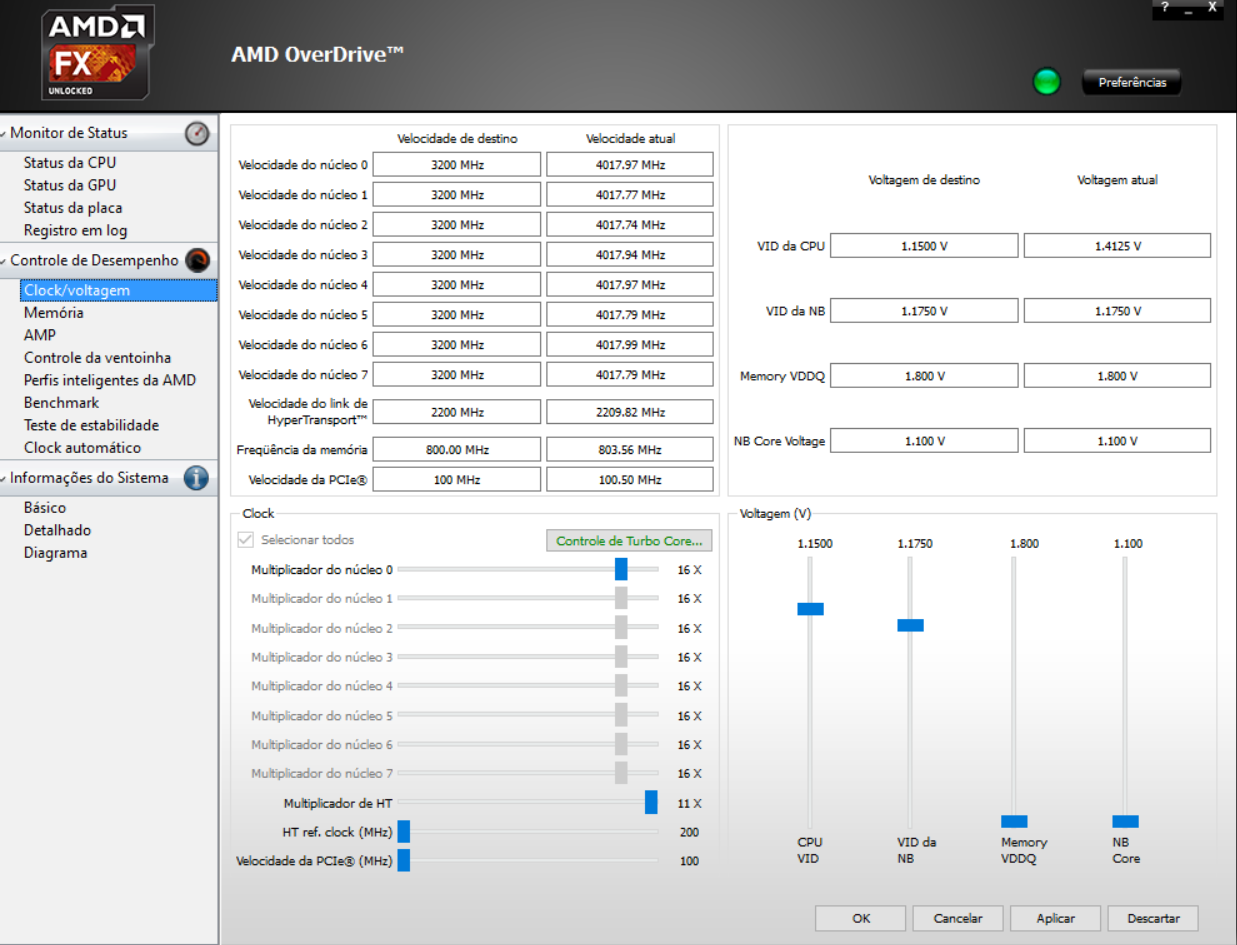1237x945 pixels.
Task: Open the Memória page
Action: pyautogui.click(x=53, y=313)
